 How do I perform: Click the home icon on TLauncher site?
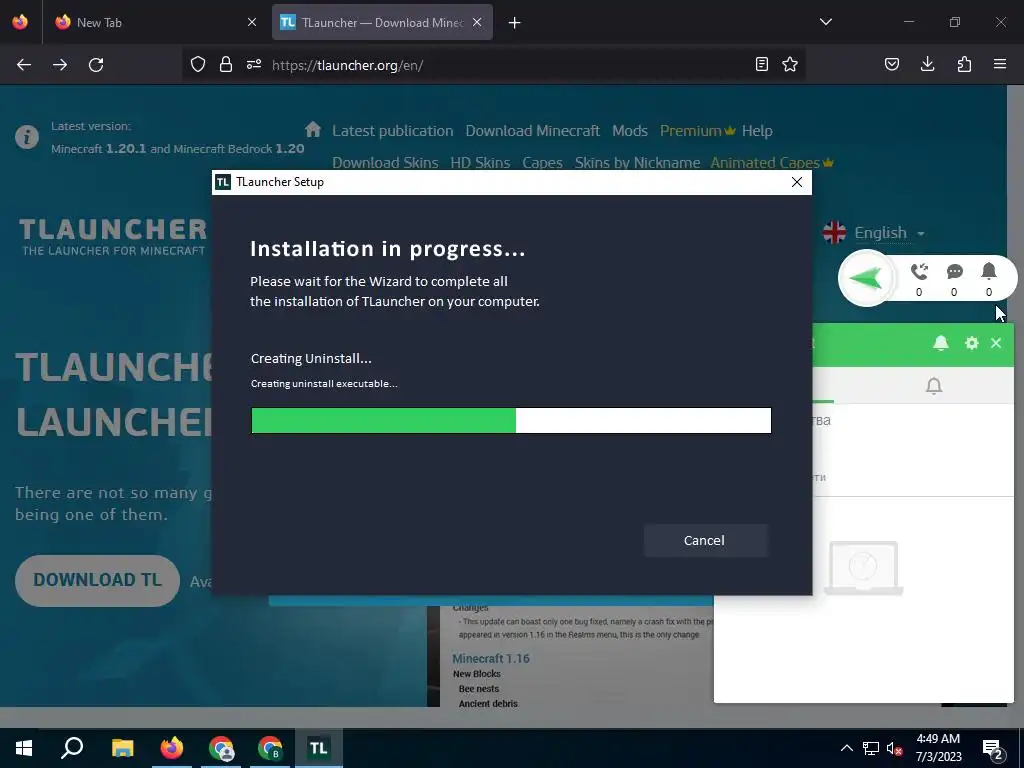coord(313,129)
